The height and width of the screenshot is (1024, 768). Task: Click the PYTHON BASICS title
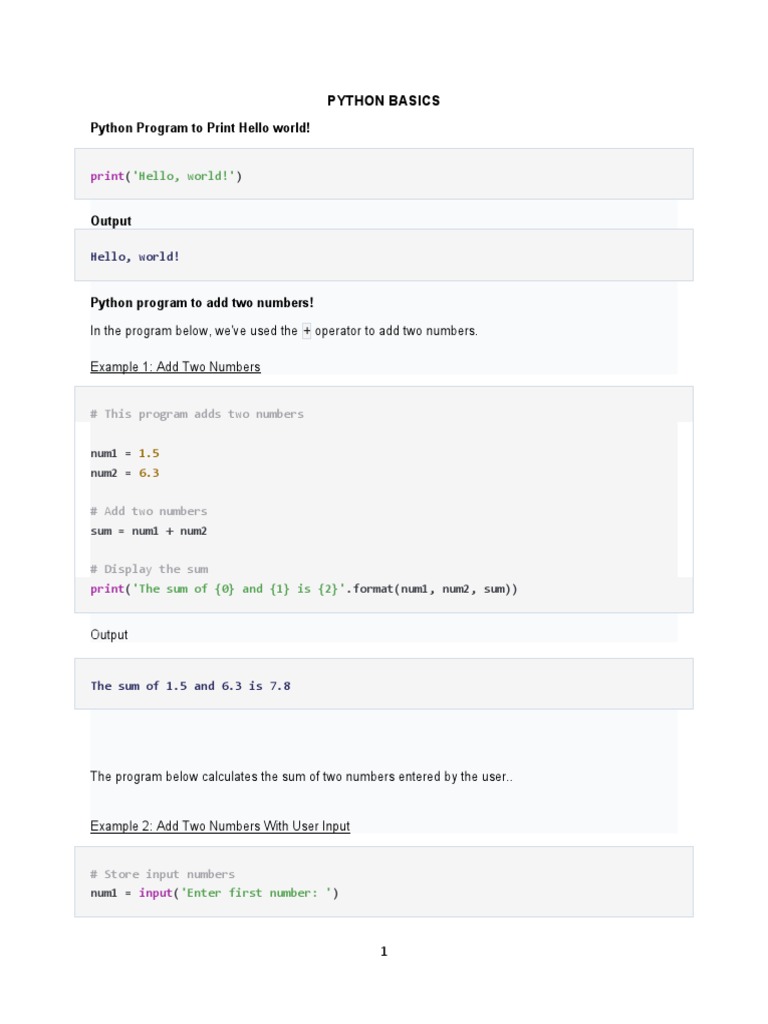384,101
